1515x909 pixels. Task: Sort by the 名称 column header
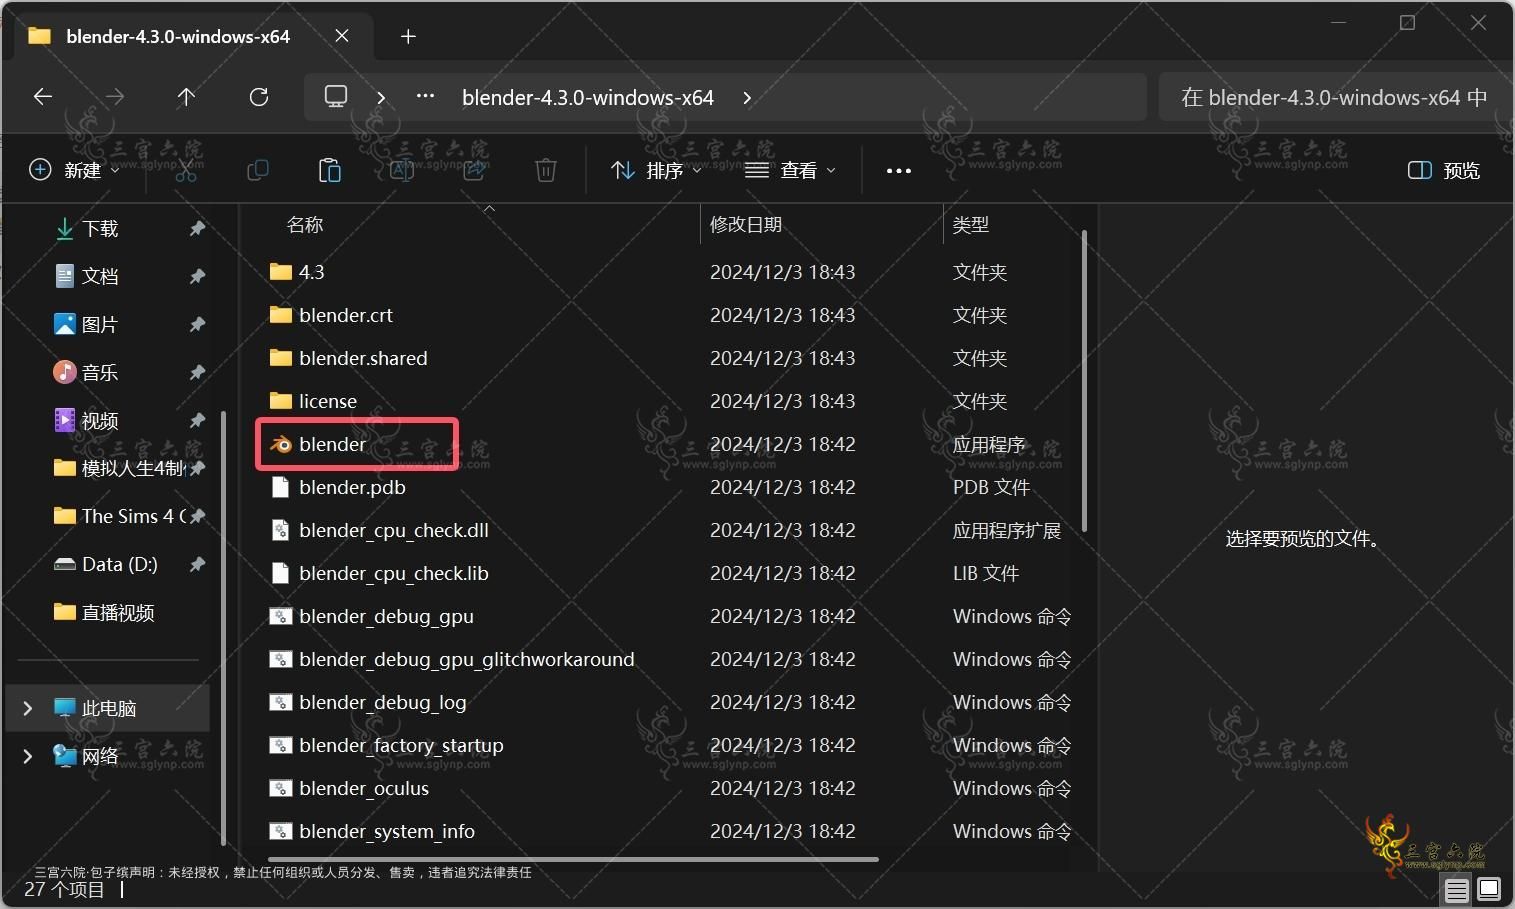click(304, 225)
